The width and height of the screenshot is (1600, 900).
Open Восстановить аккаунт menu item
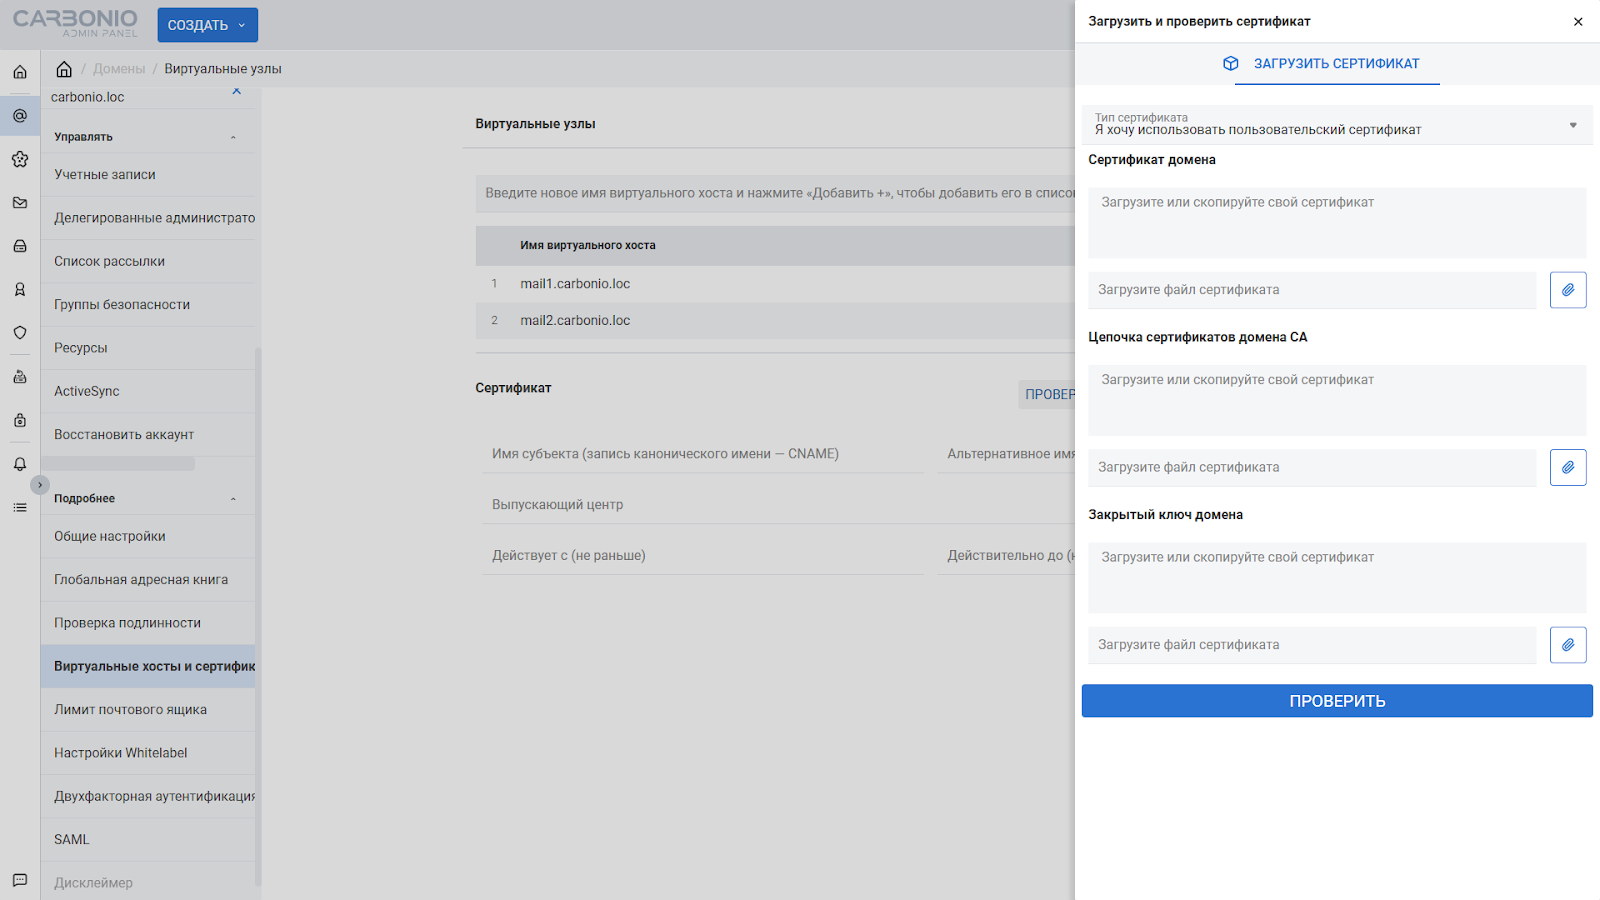coord(148,435)
